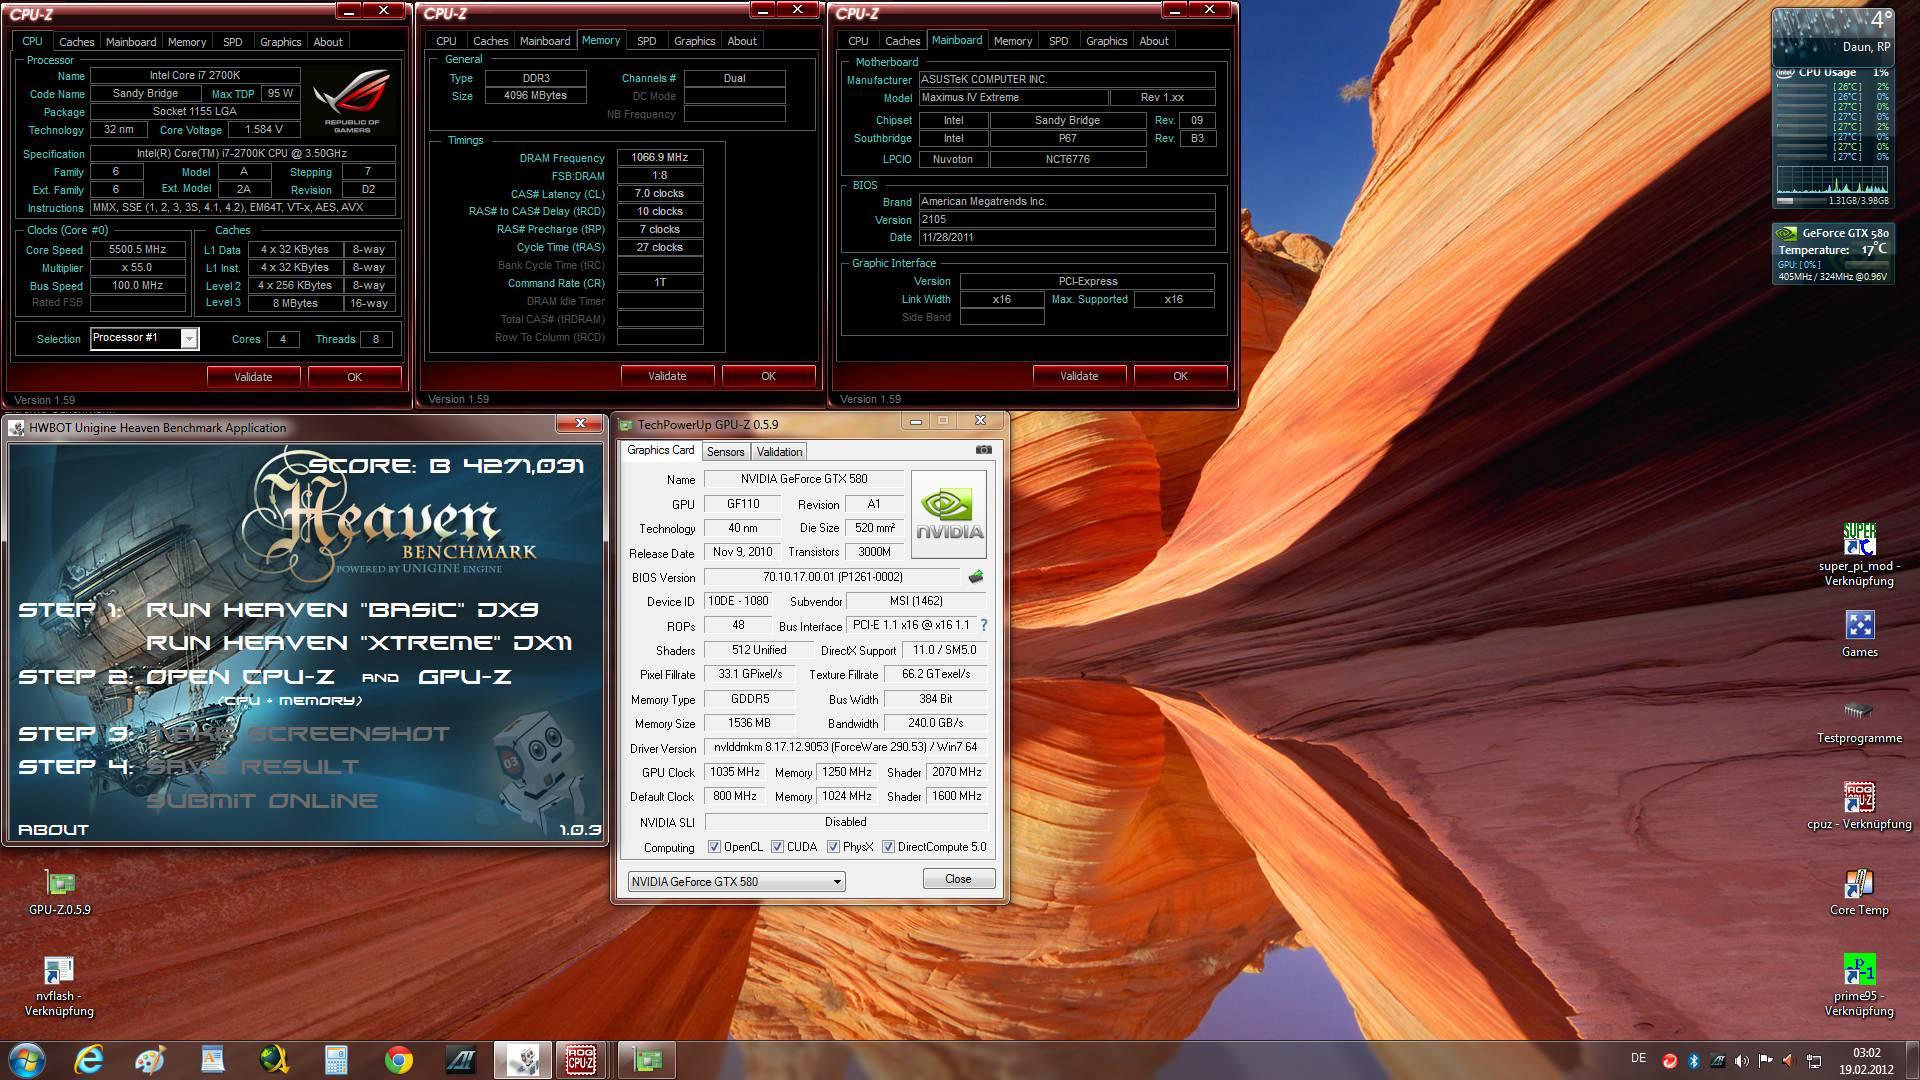This screenshot has width=1920, height=1080.
Task: Toggle the DirectCompute 5.0 checkbox
Action: click(x=888, y=846)
